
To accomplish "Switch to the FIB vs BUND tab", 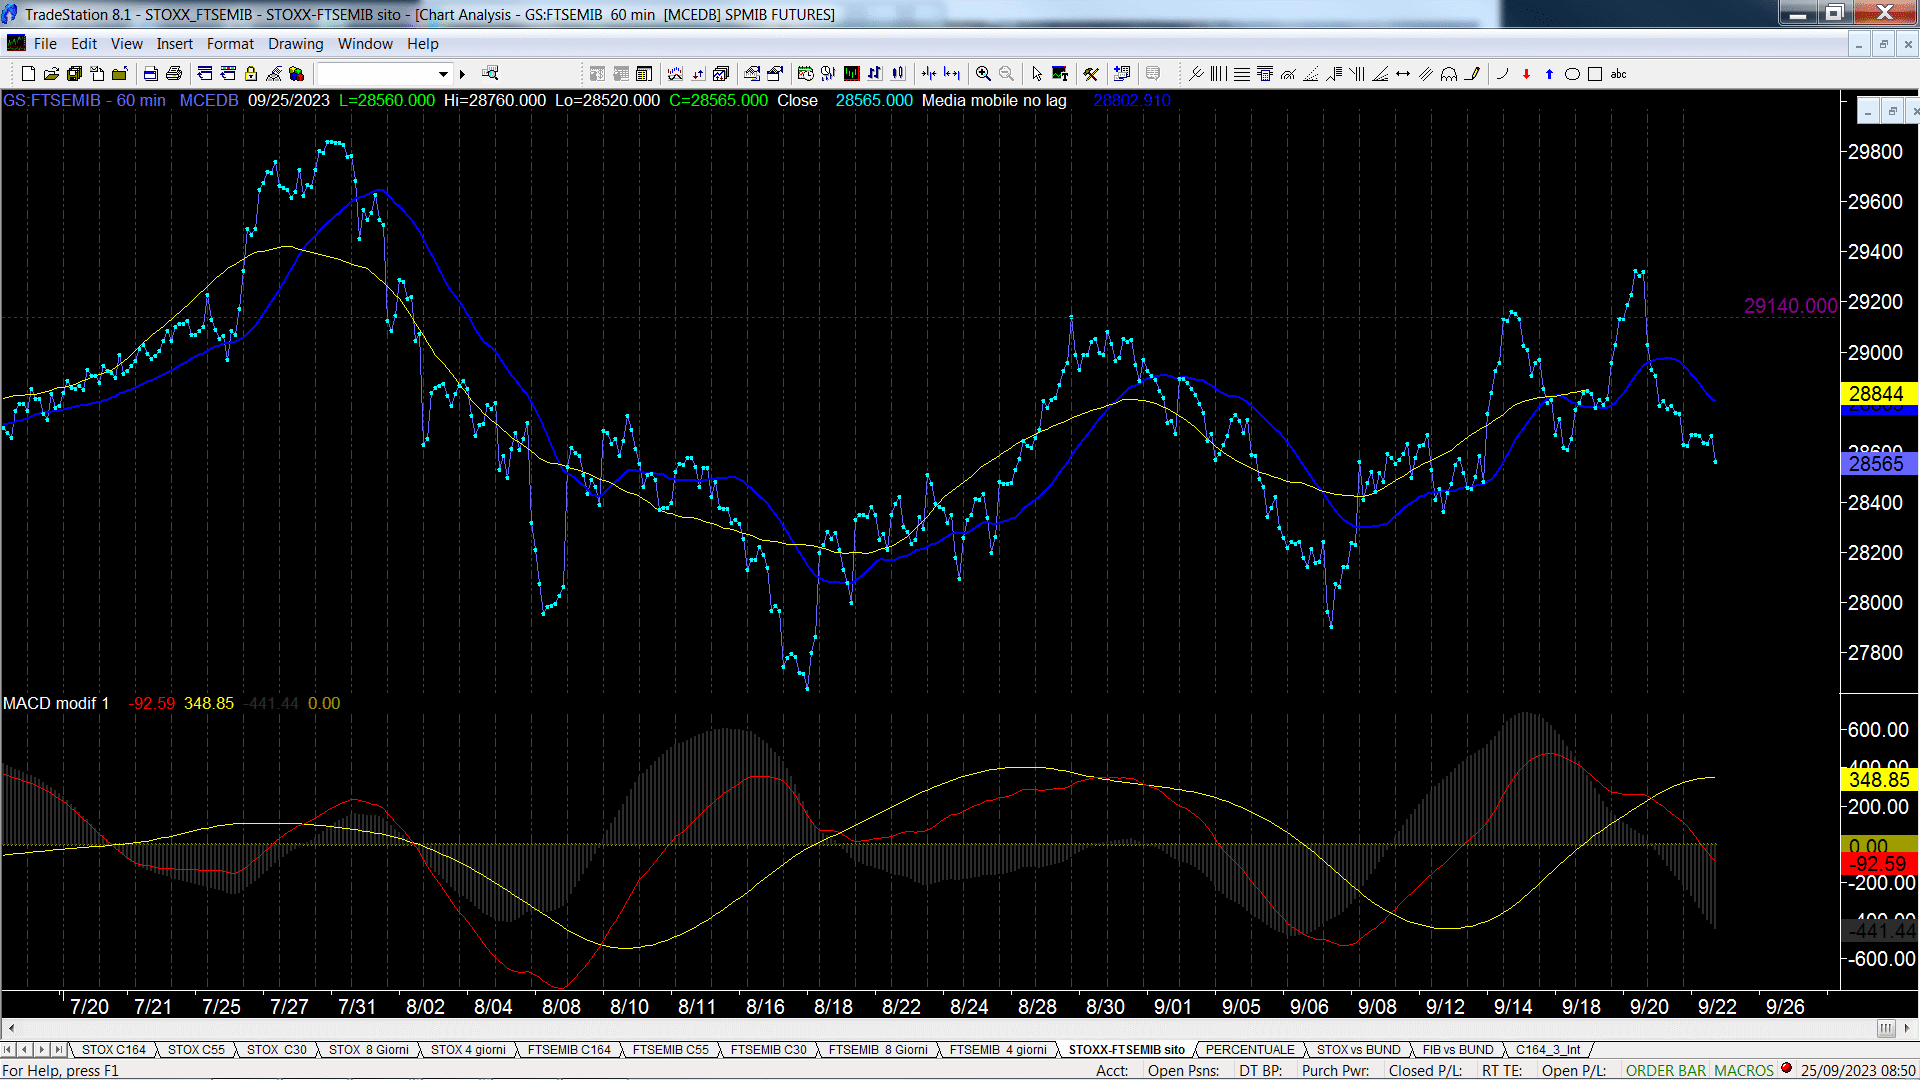I will click(x=1458, y=1050).
